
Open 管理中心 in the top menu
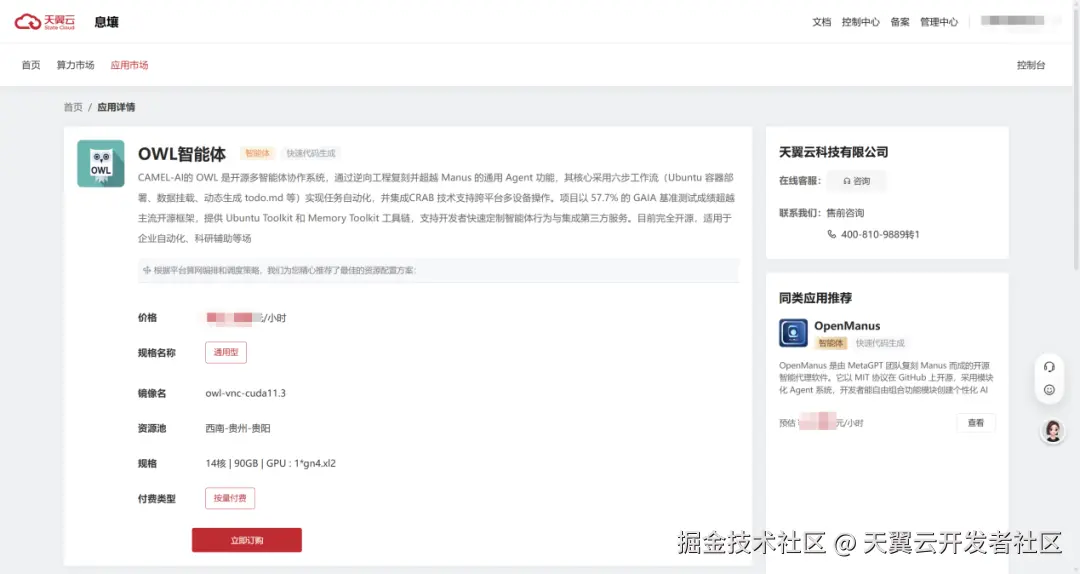[x=939, y=22]
